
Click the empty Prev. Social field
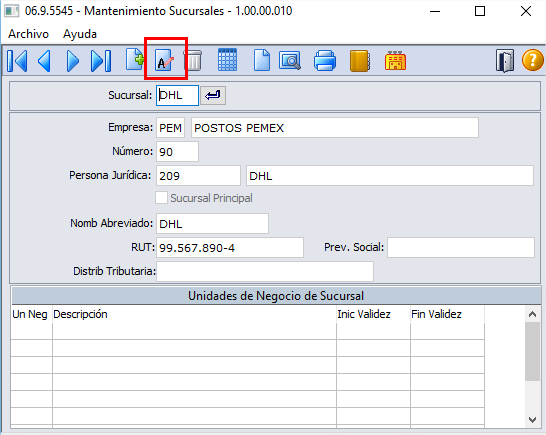click(461, 248)
